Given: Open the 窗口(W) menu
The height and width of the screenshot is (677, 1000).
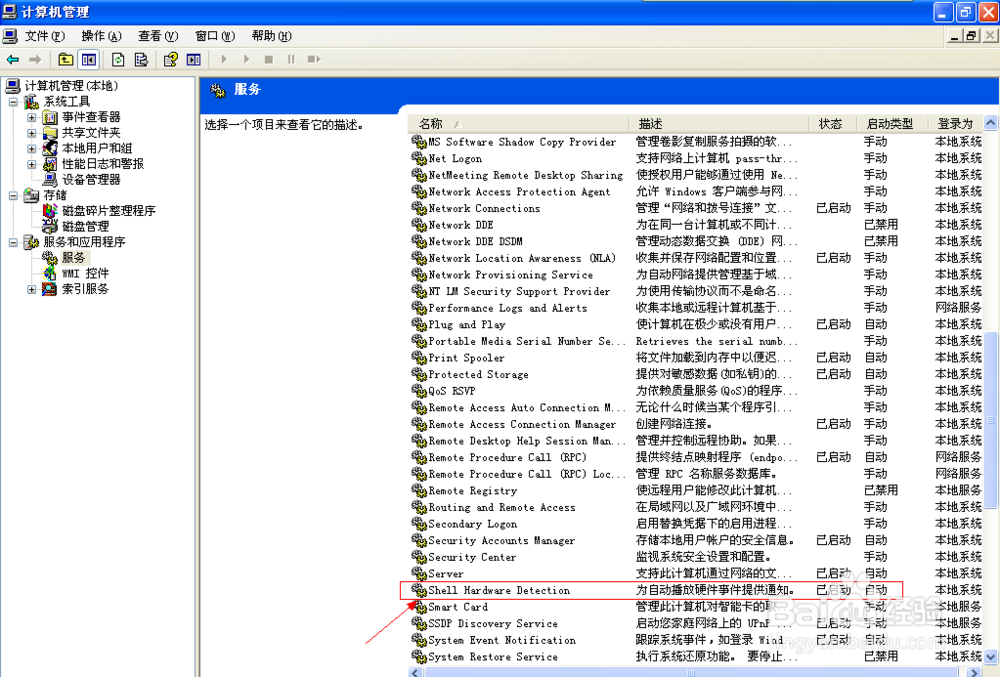Looking at the screenshot, I should (x=215, y=36).
